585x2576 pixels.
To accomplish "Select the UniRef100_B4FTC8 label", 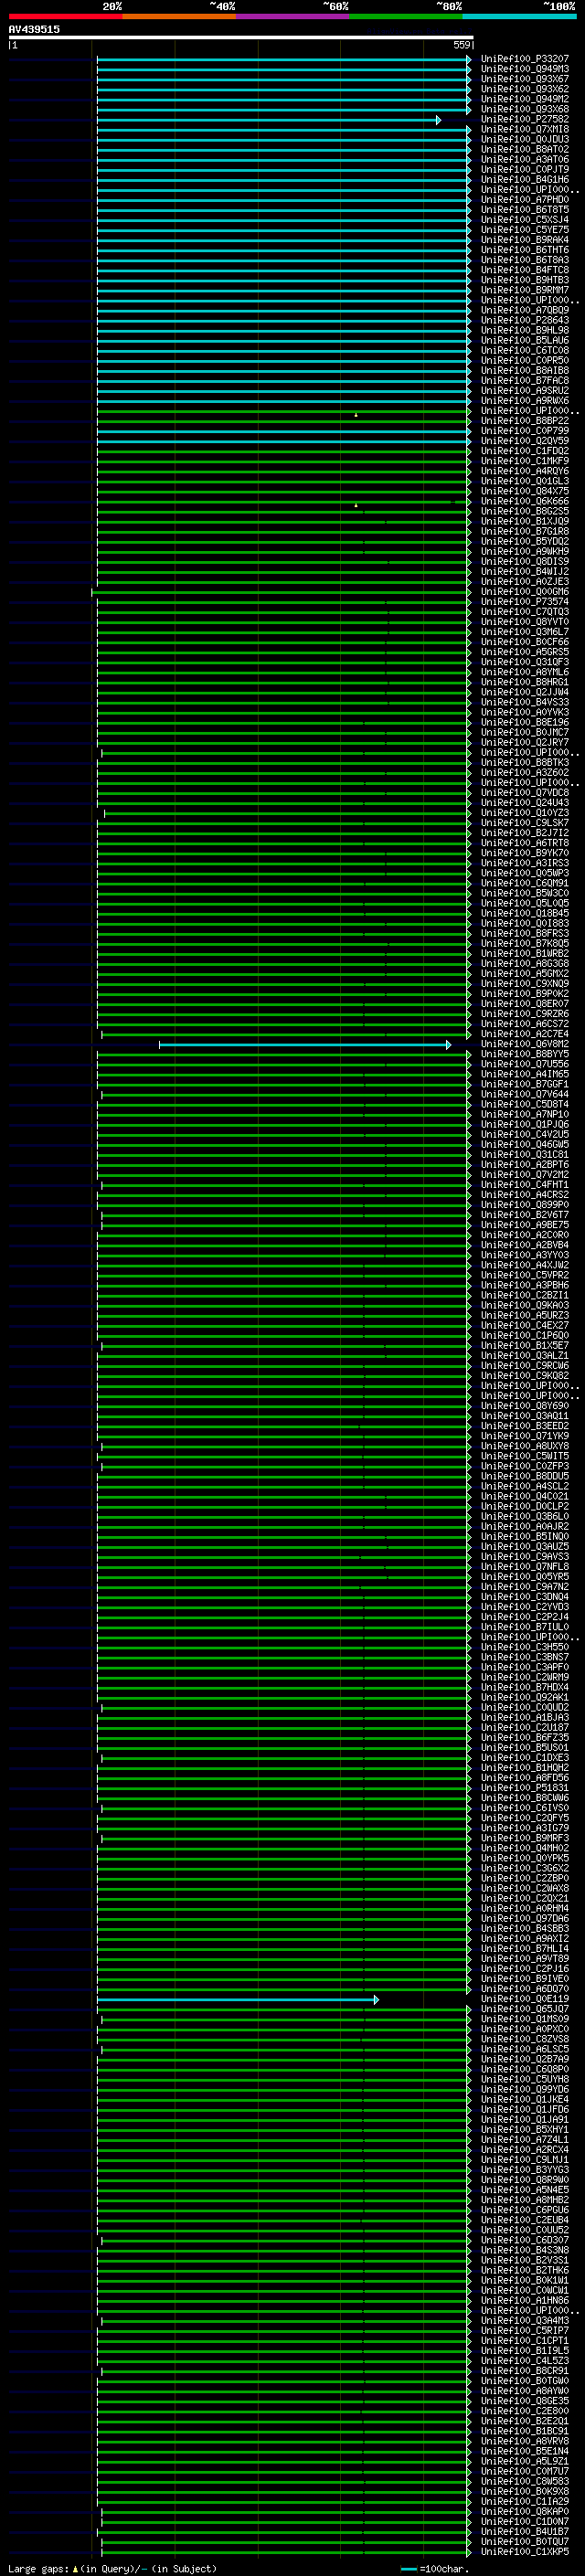I will pos(524,270).
